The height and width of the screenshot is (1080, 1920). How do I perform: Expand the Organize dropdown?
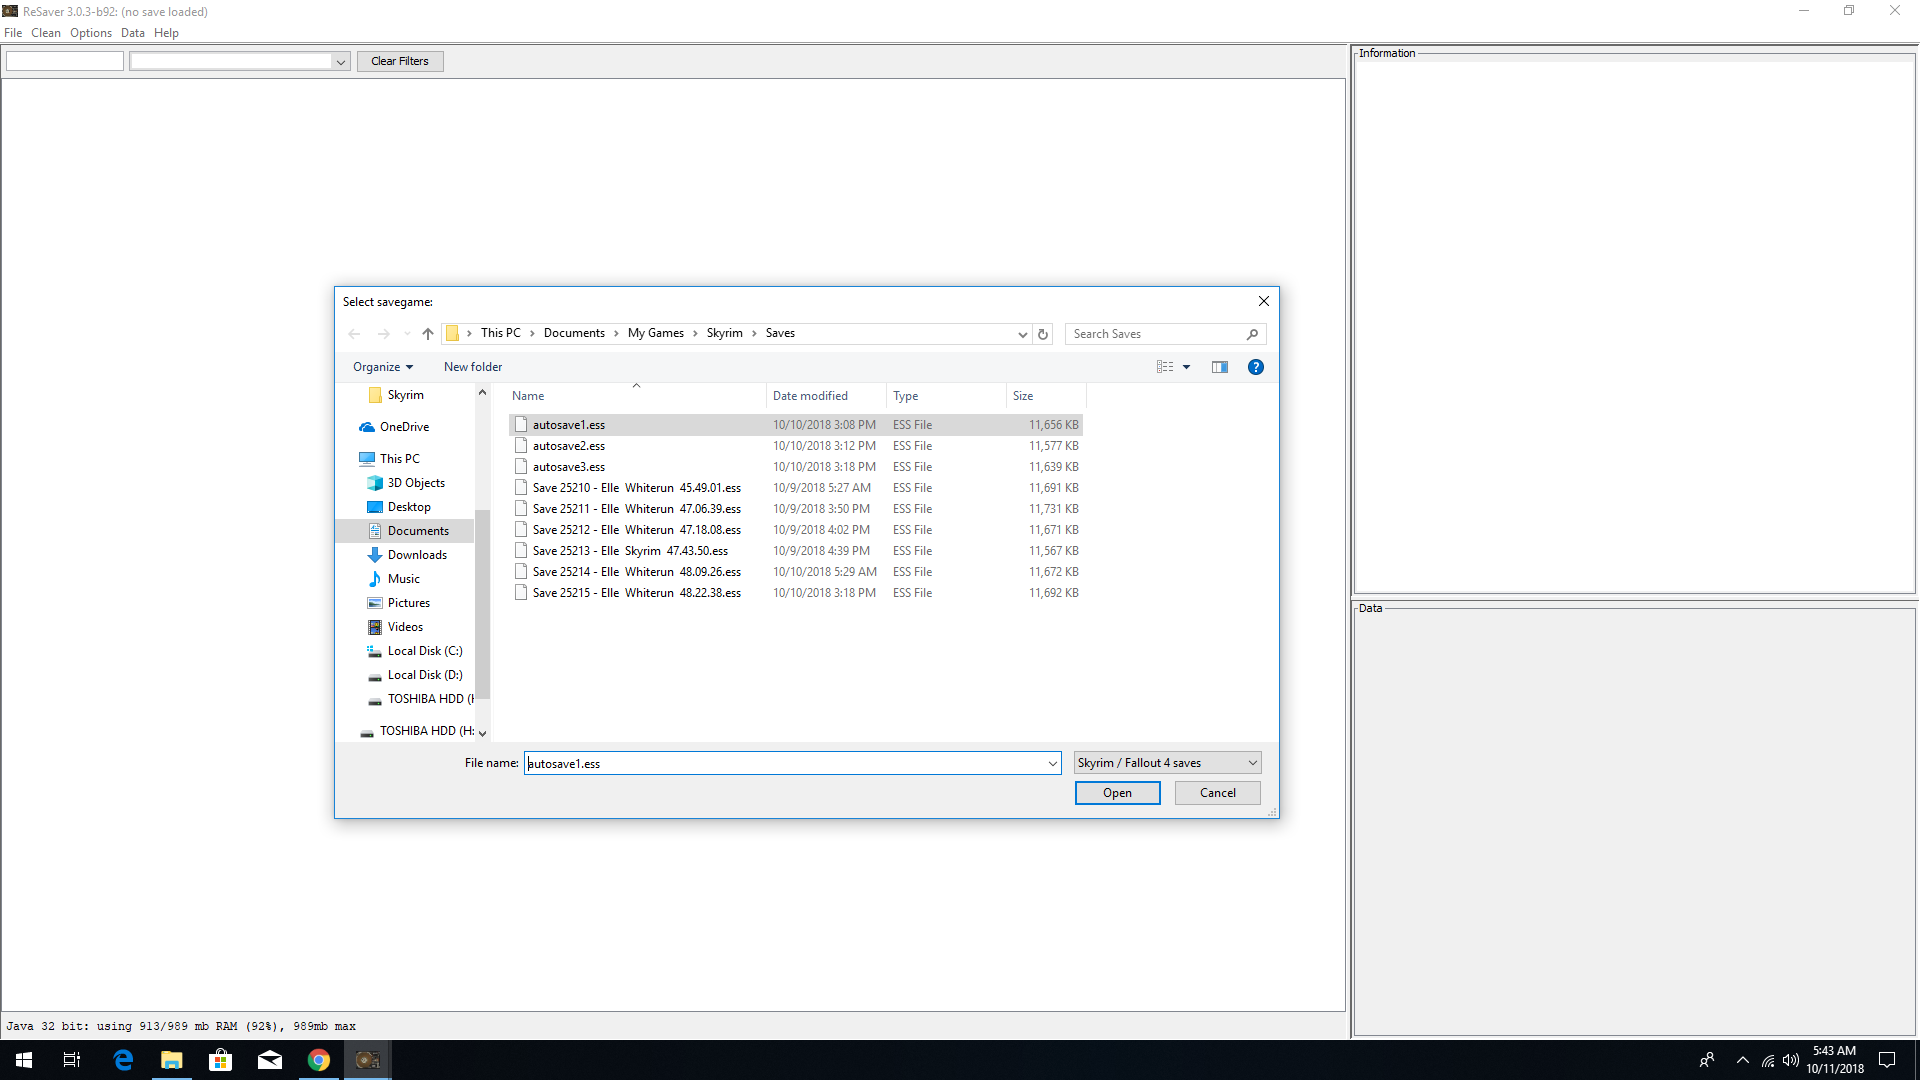pyautogui.click(x=381, y=367)
